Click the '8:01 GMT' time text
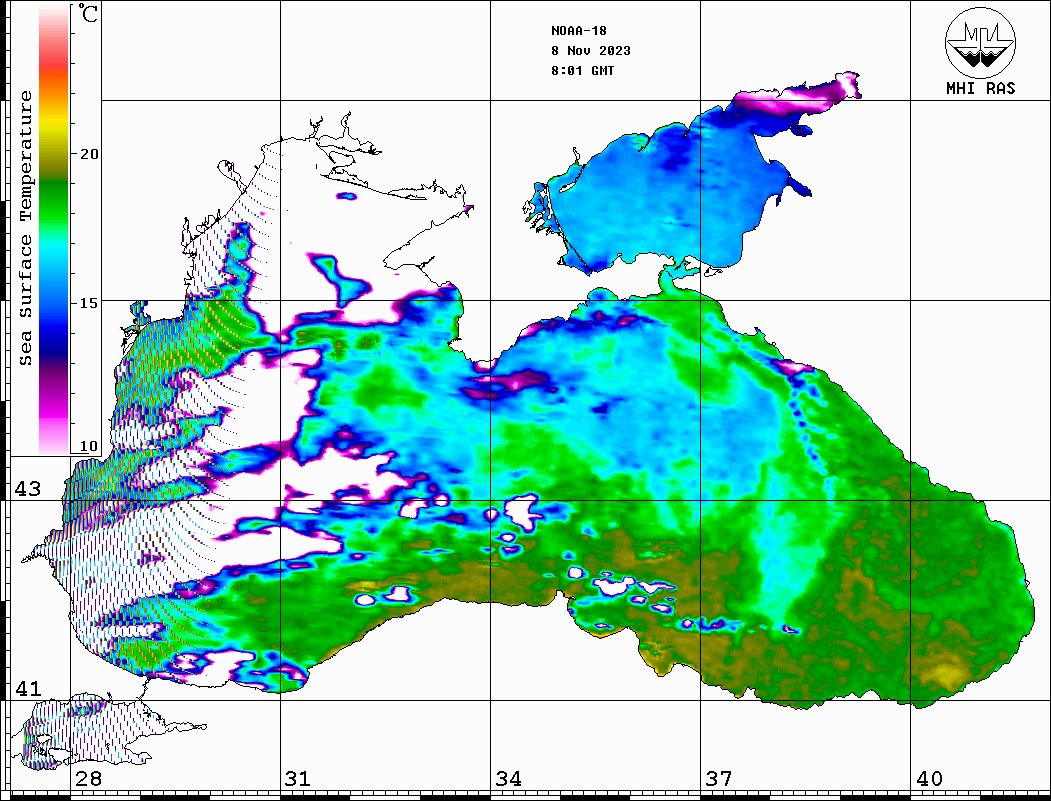The height and width of the screenshot is (801, 1051). (x=582, y=71)
